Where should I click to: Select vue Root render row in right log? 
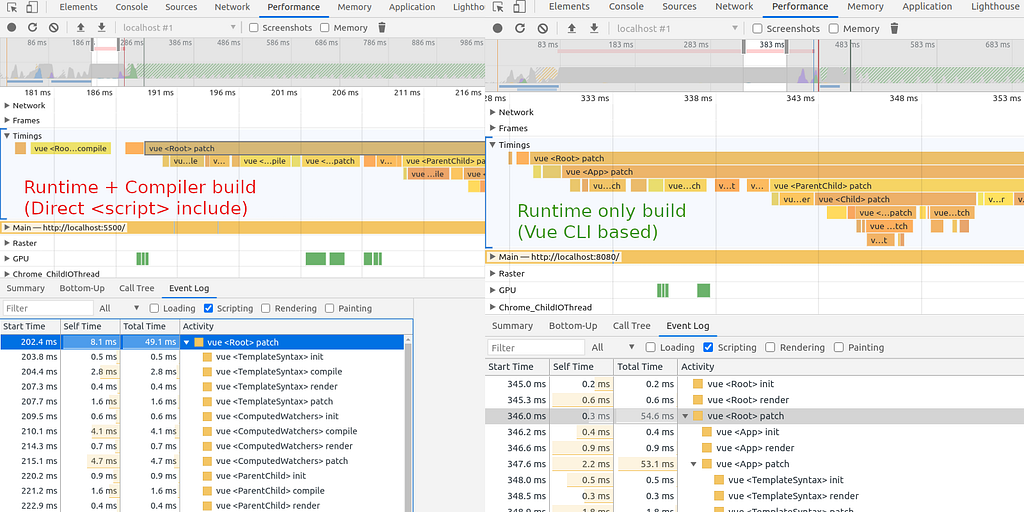[x=754, y=400]
